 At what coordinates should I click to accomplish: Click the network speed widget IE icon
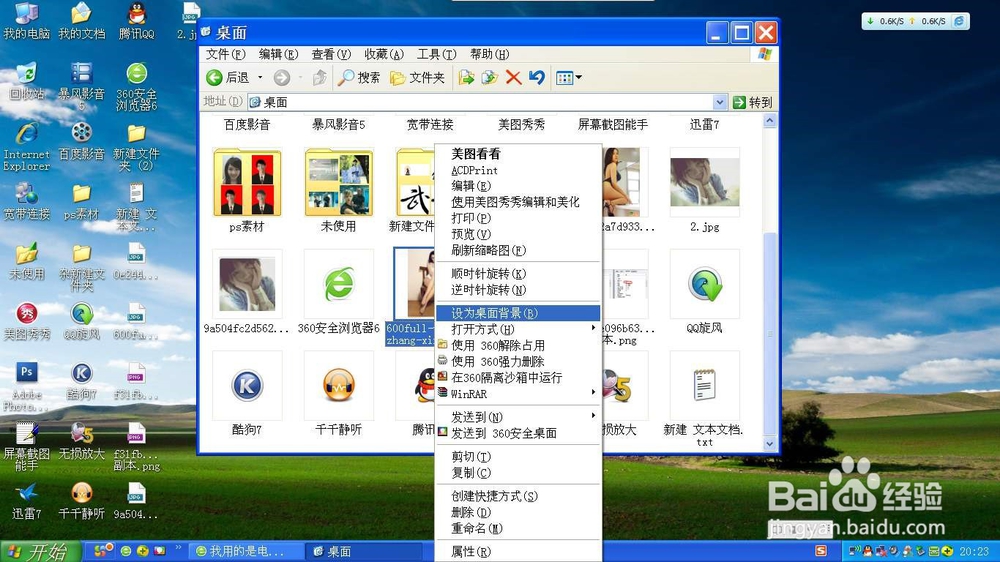(x=959, y=21)
